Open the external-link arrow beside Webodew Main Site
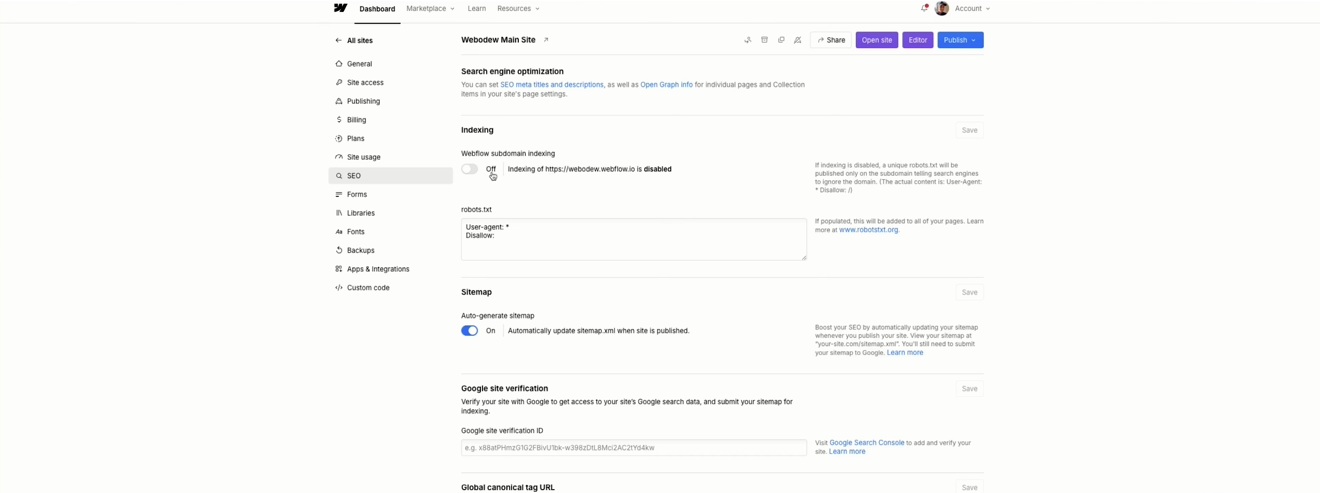The width and height of the screenshot is (1320, 493). 546,40
